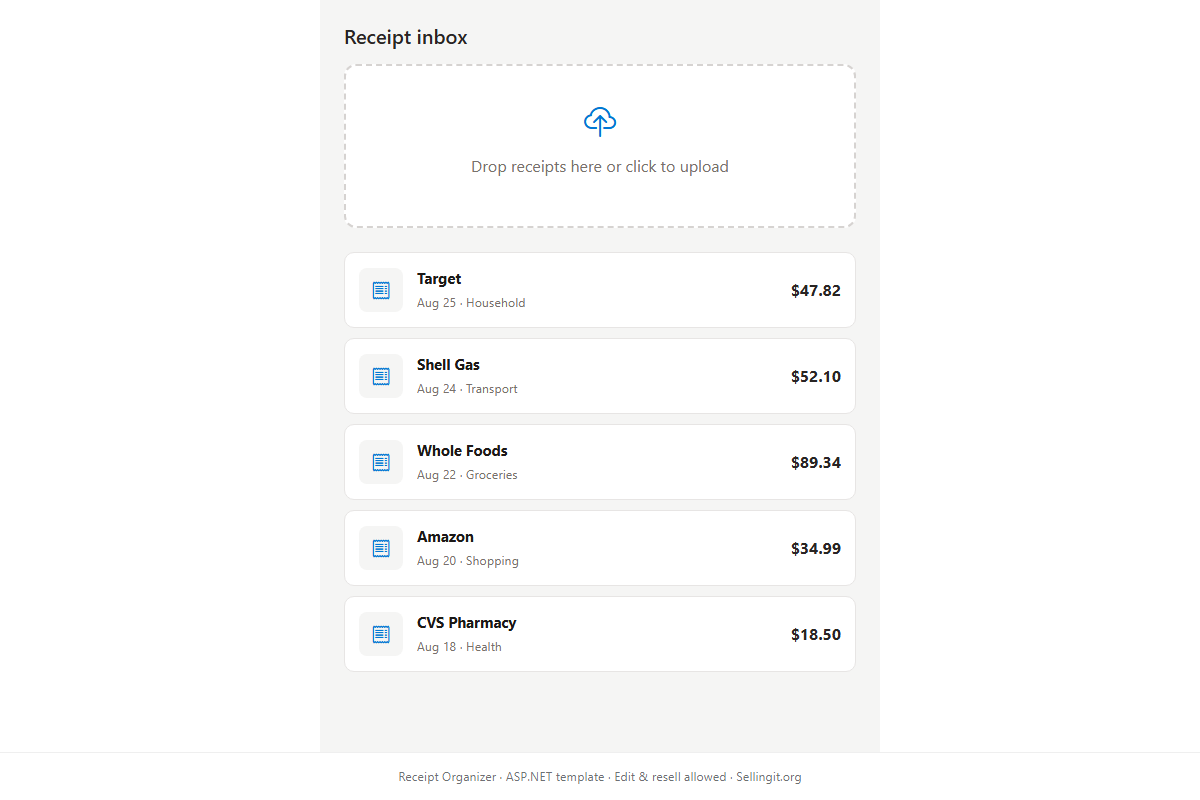The image size is (1200, 800).
Task: Click the Whole Foods receipt icon
Action: (x=381, y=462)
